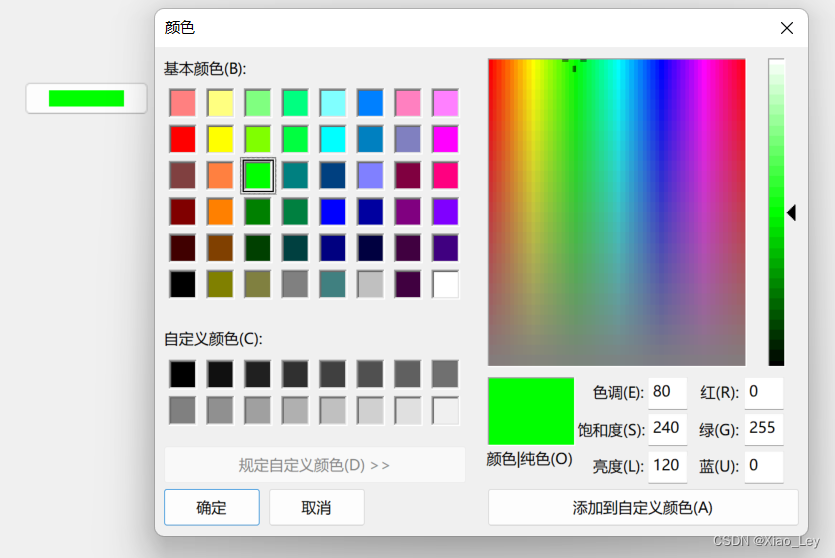The width and height of the screenshot is (835, 558).
Task: Select the pure blue basic color swatch
Action: (333, 211)
